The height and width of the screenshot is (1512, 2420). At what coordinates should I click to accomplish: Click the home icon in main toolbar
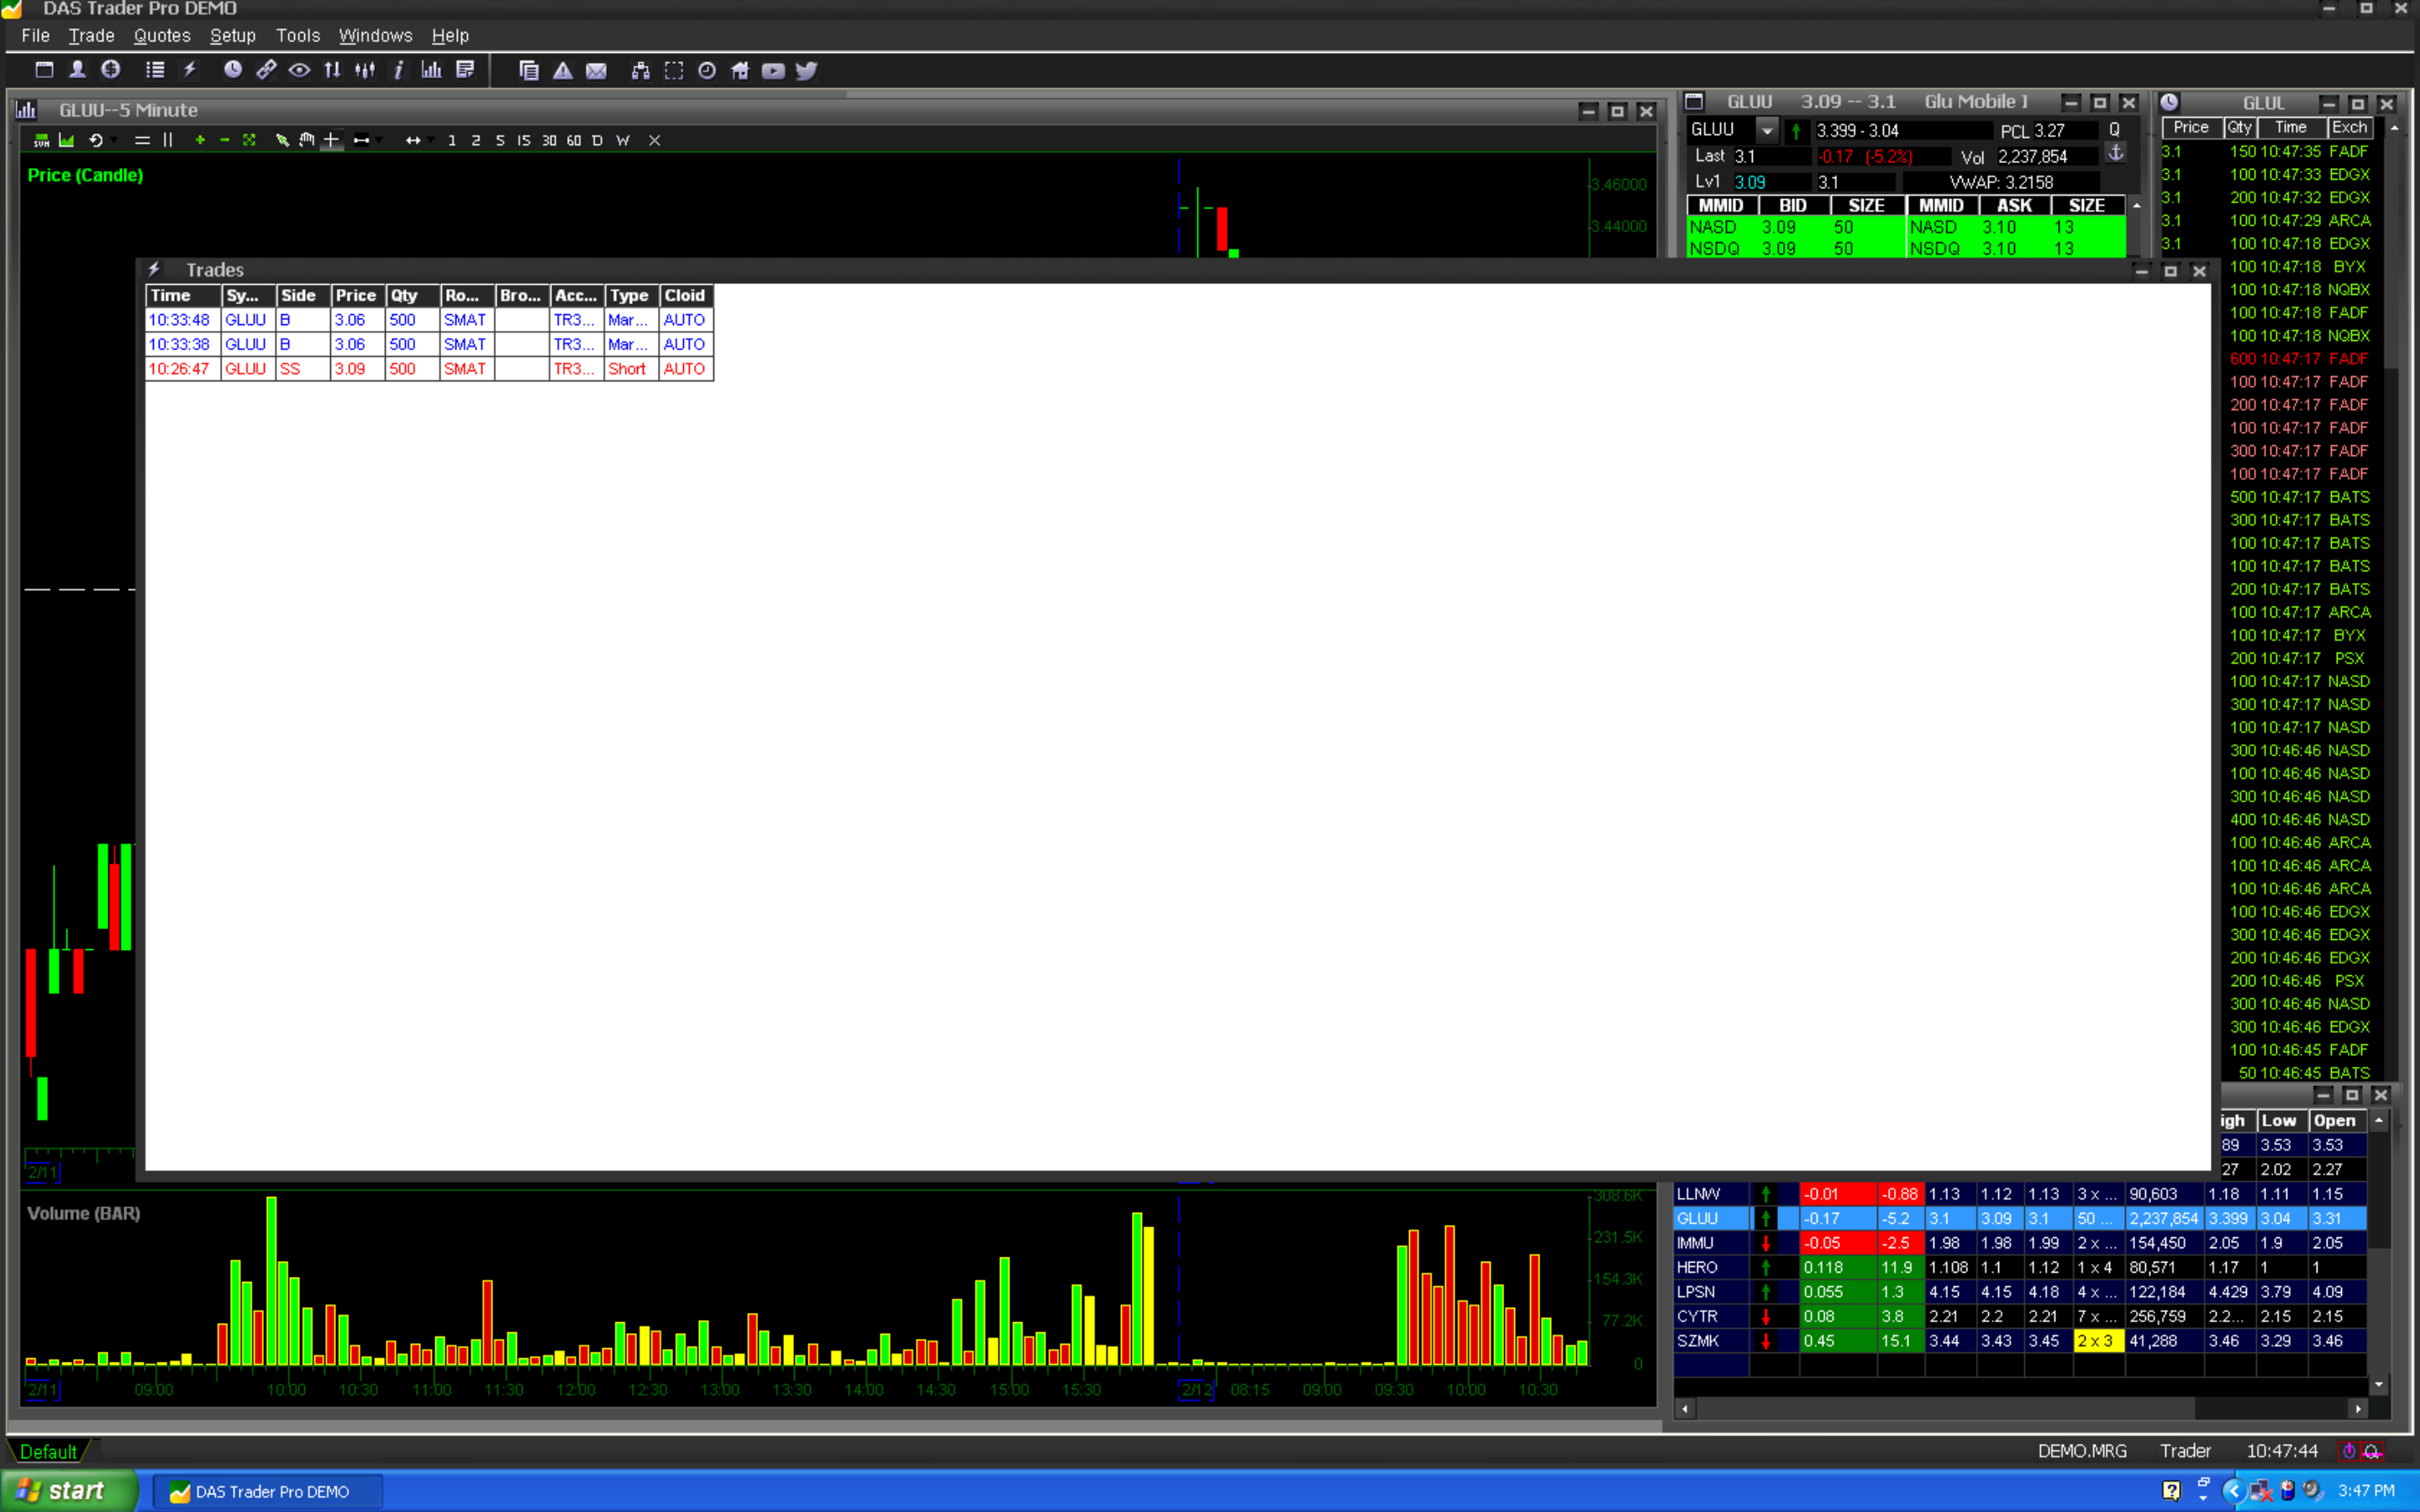tap(740, 71)
